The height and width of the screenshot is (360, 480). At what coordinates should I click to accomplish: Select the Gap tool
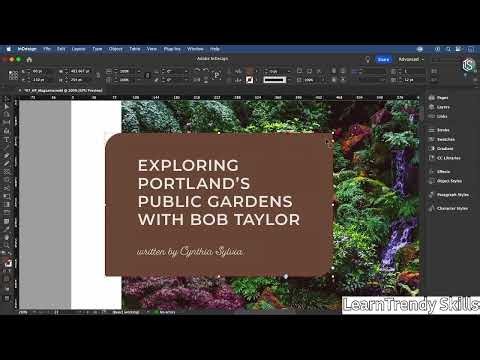(7, 123)
